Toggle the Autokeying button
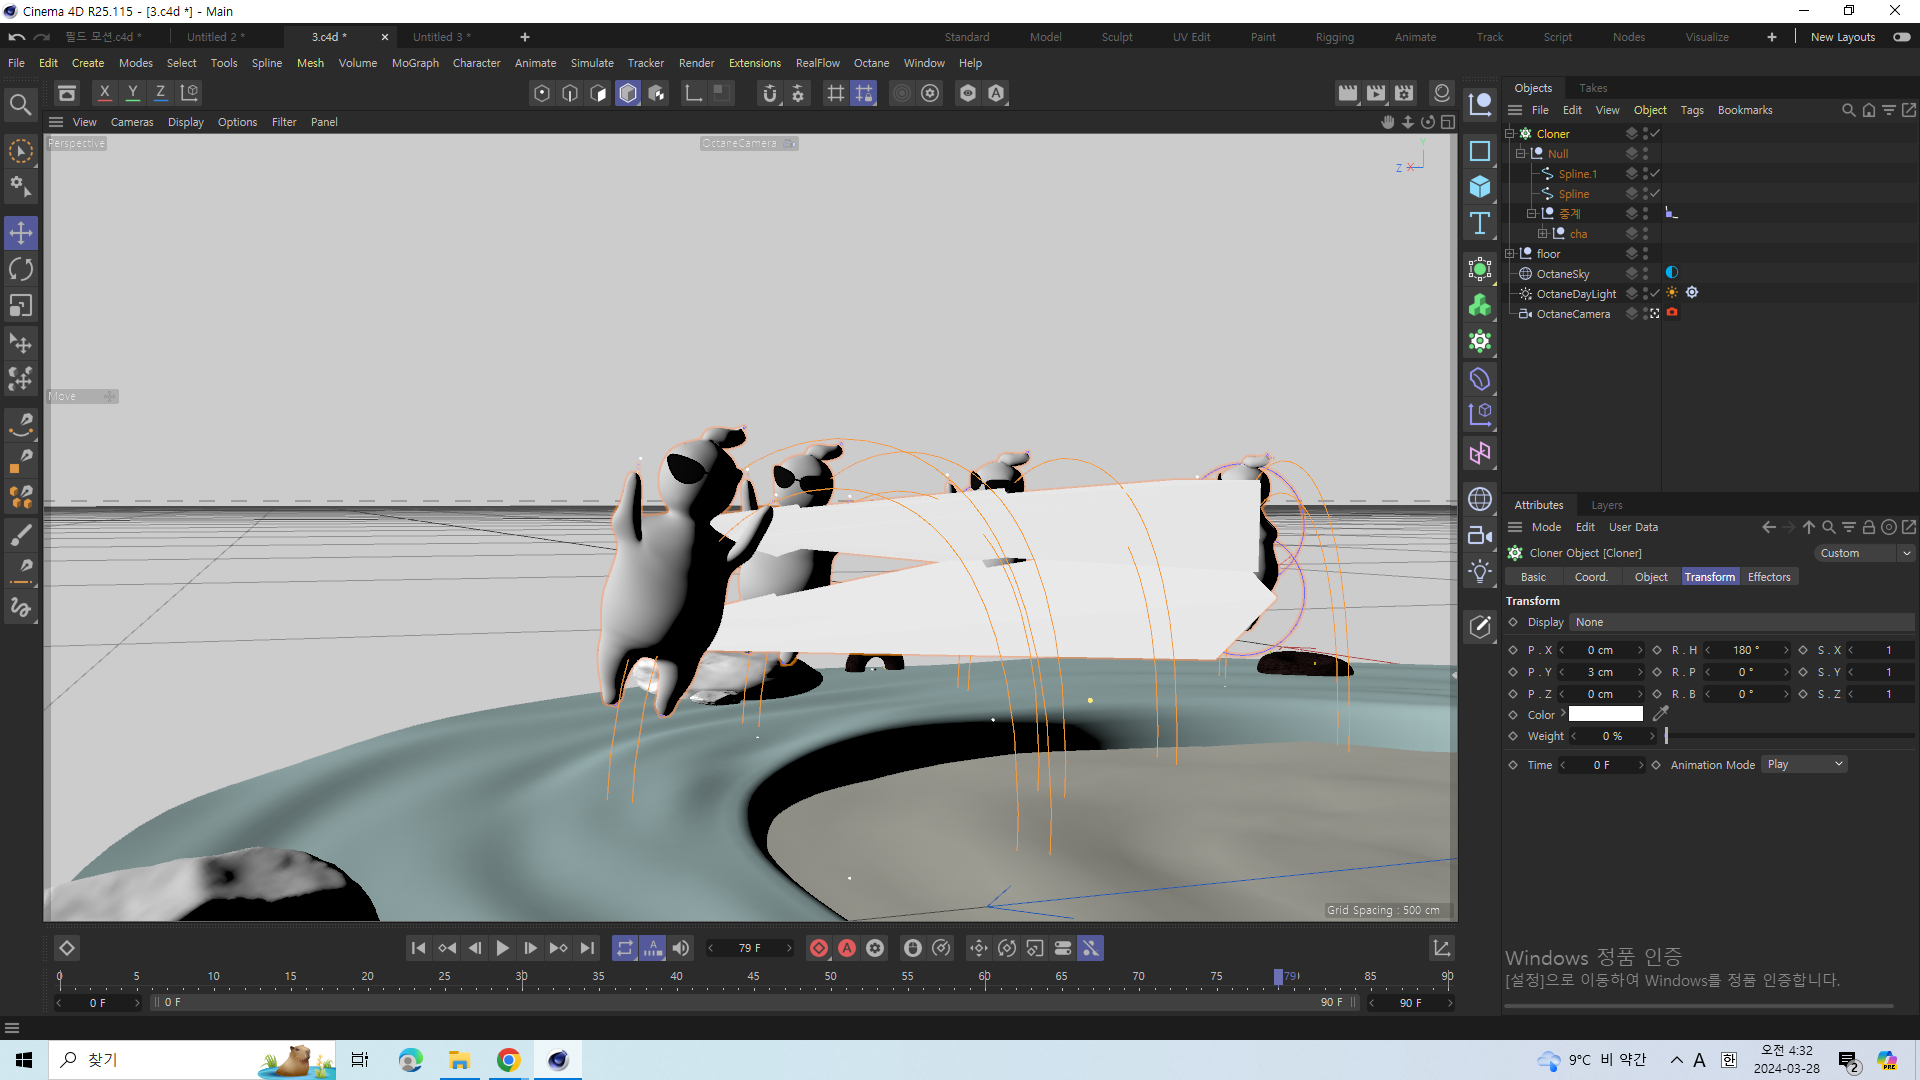The image size is (1920, 1080). pos(847,948)
